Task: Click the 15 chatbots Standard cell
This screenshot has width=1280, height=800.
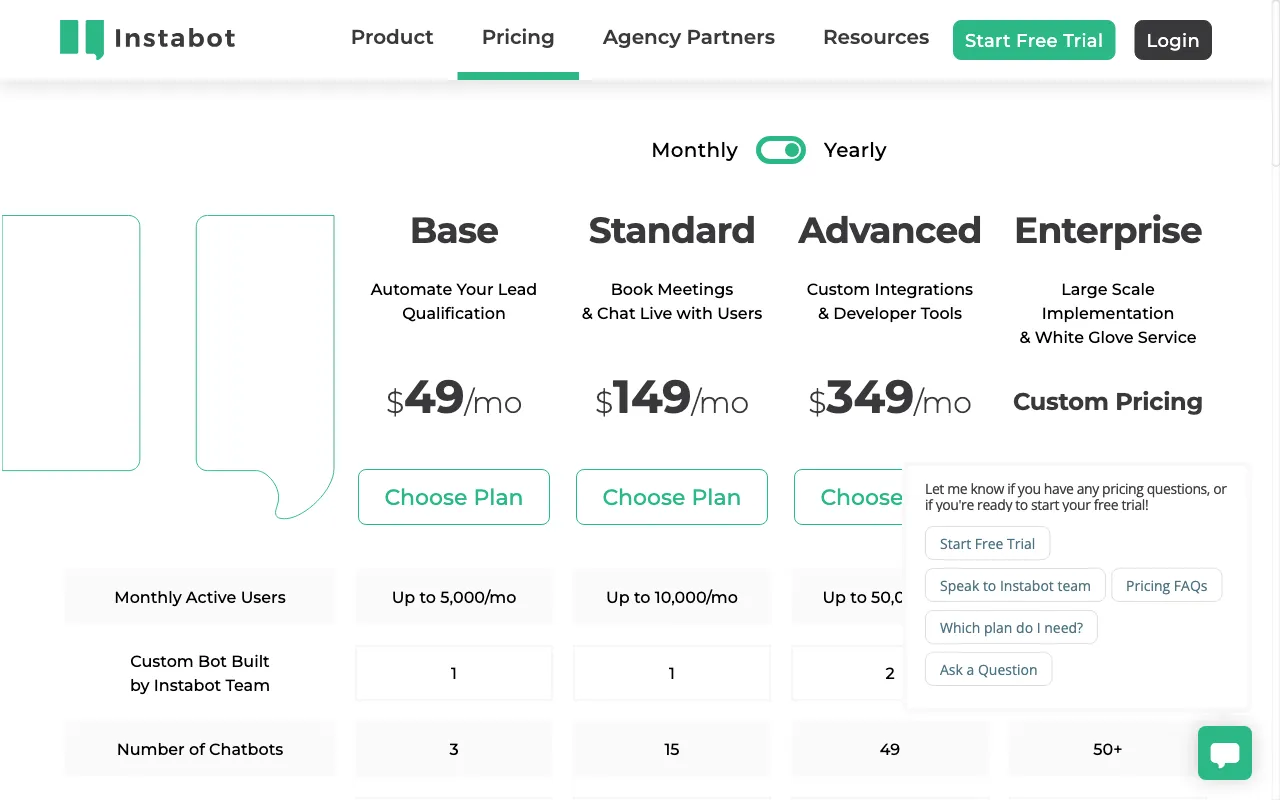Action: (x=672, y=749)
